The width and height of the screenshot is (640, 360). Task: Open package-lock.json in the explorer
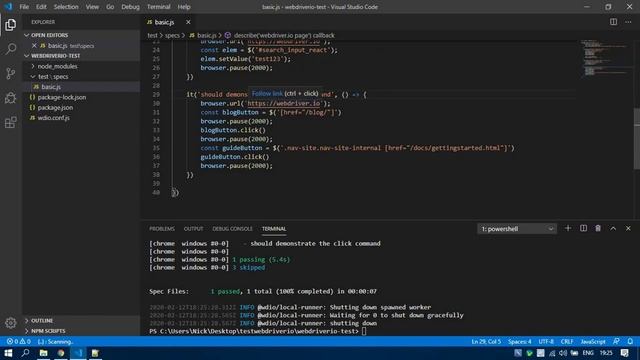click(62, 97)
